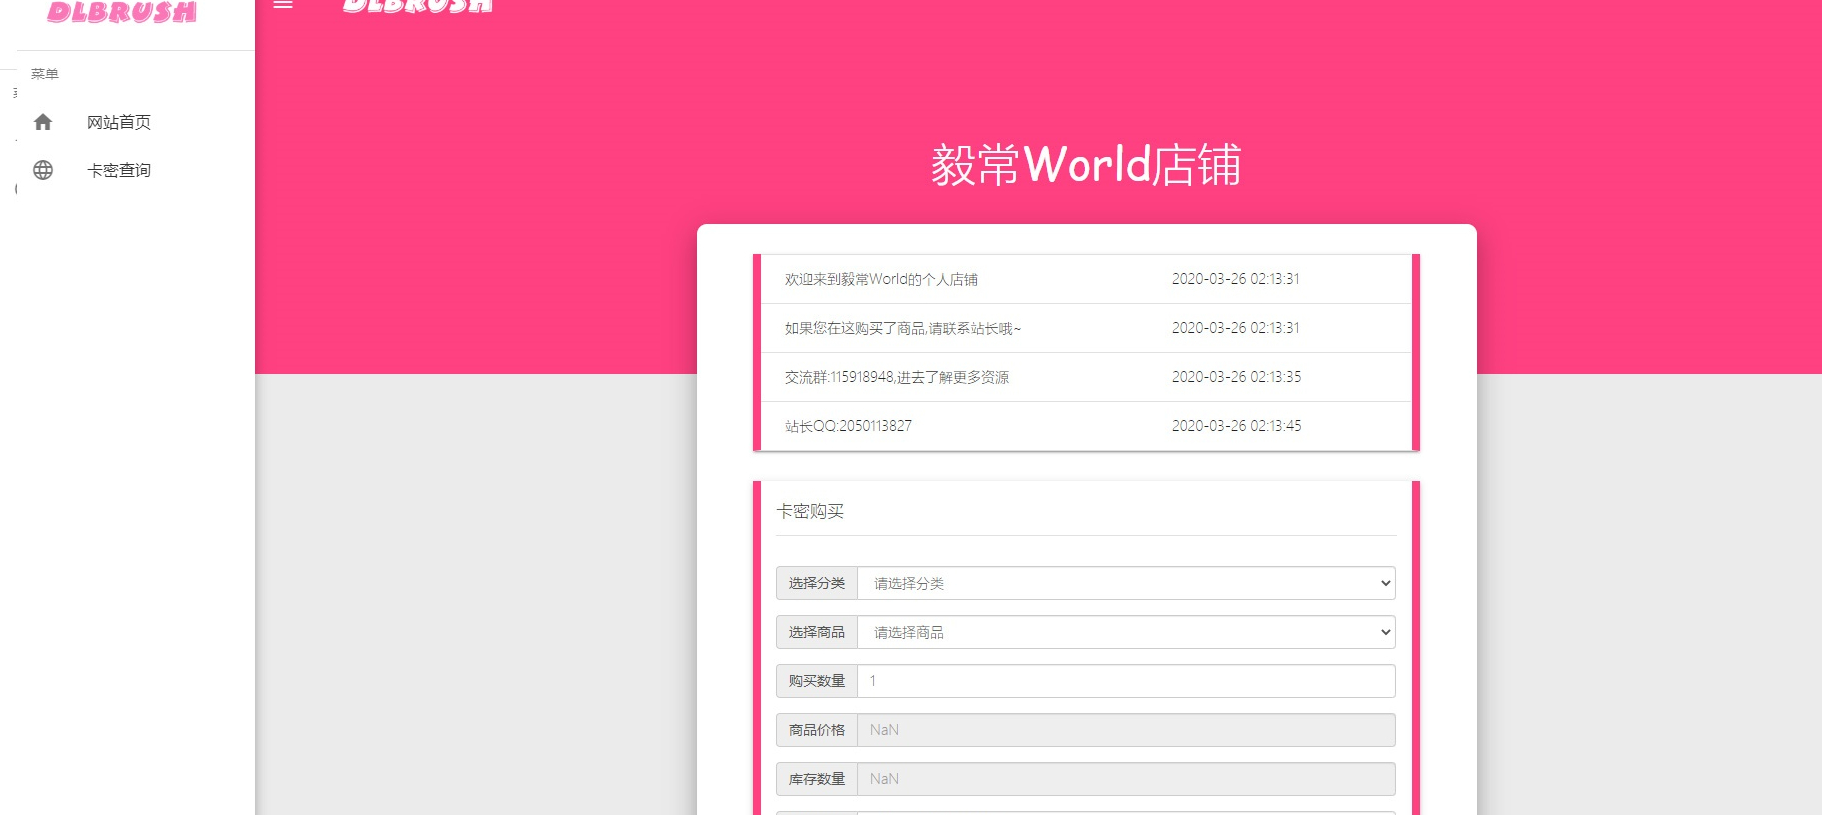Click the 站长QQ:2050113827 announcement row
This screenshot has width=1822, height=815.
(1086, 426)
